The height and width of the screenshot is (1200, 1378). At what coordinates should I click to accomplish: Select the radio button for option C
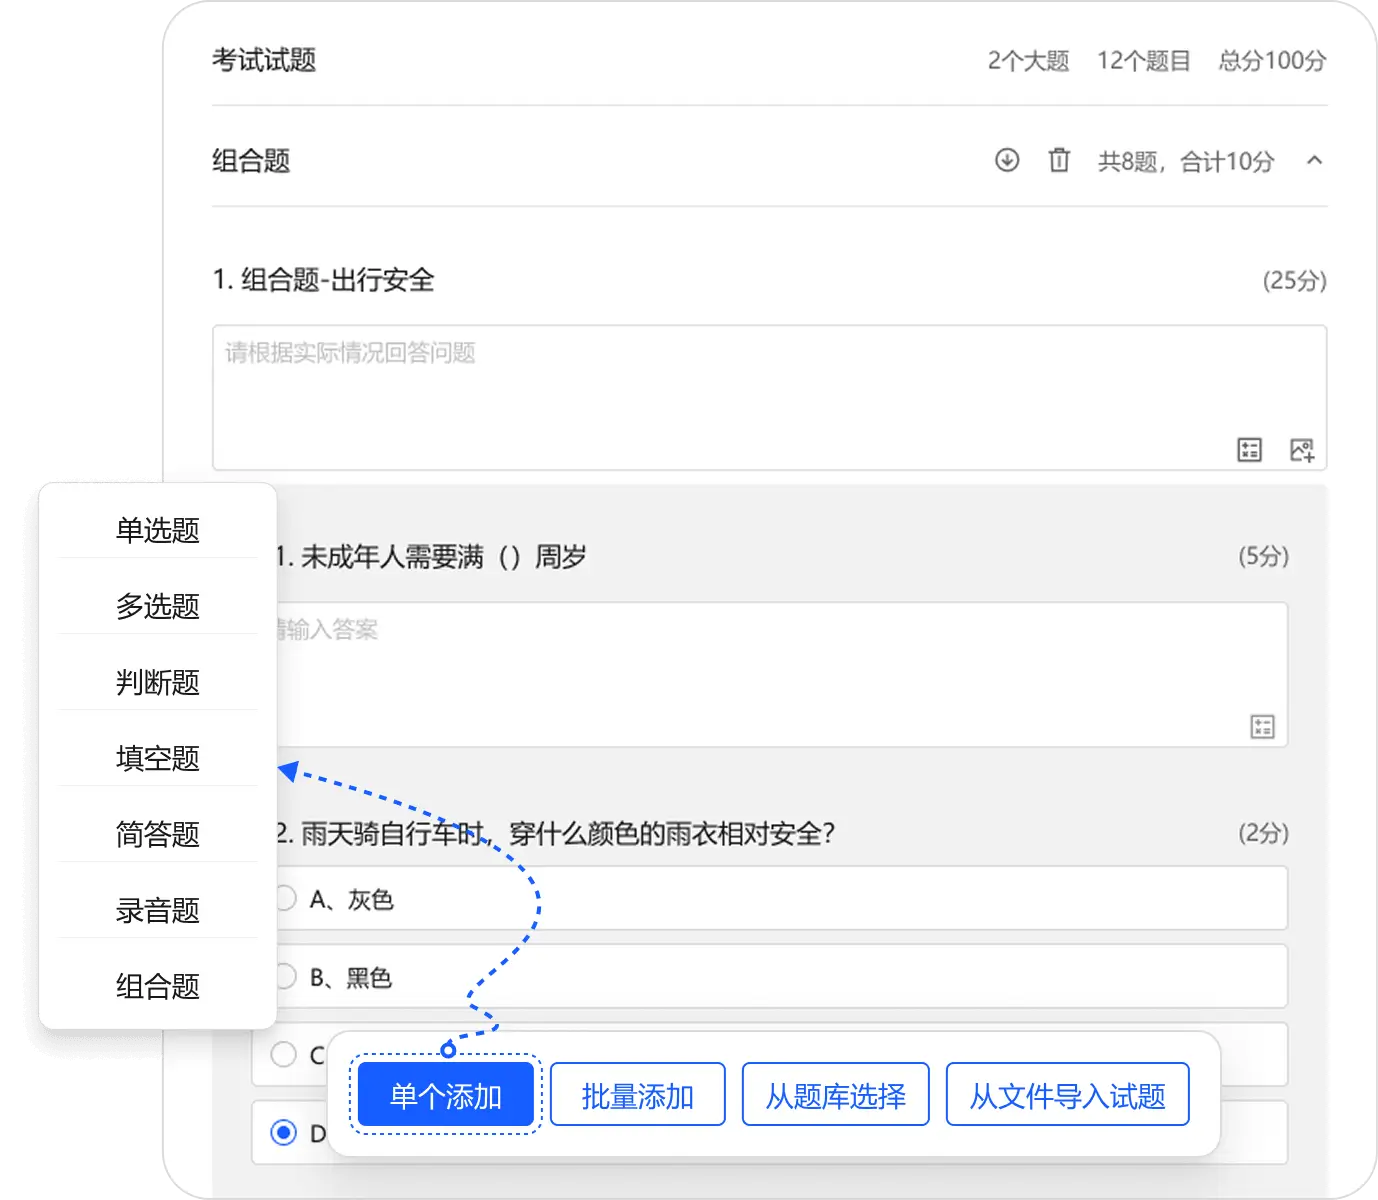(284, 1054)
